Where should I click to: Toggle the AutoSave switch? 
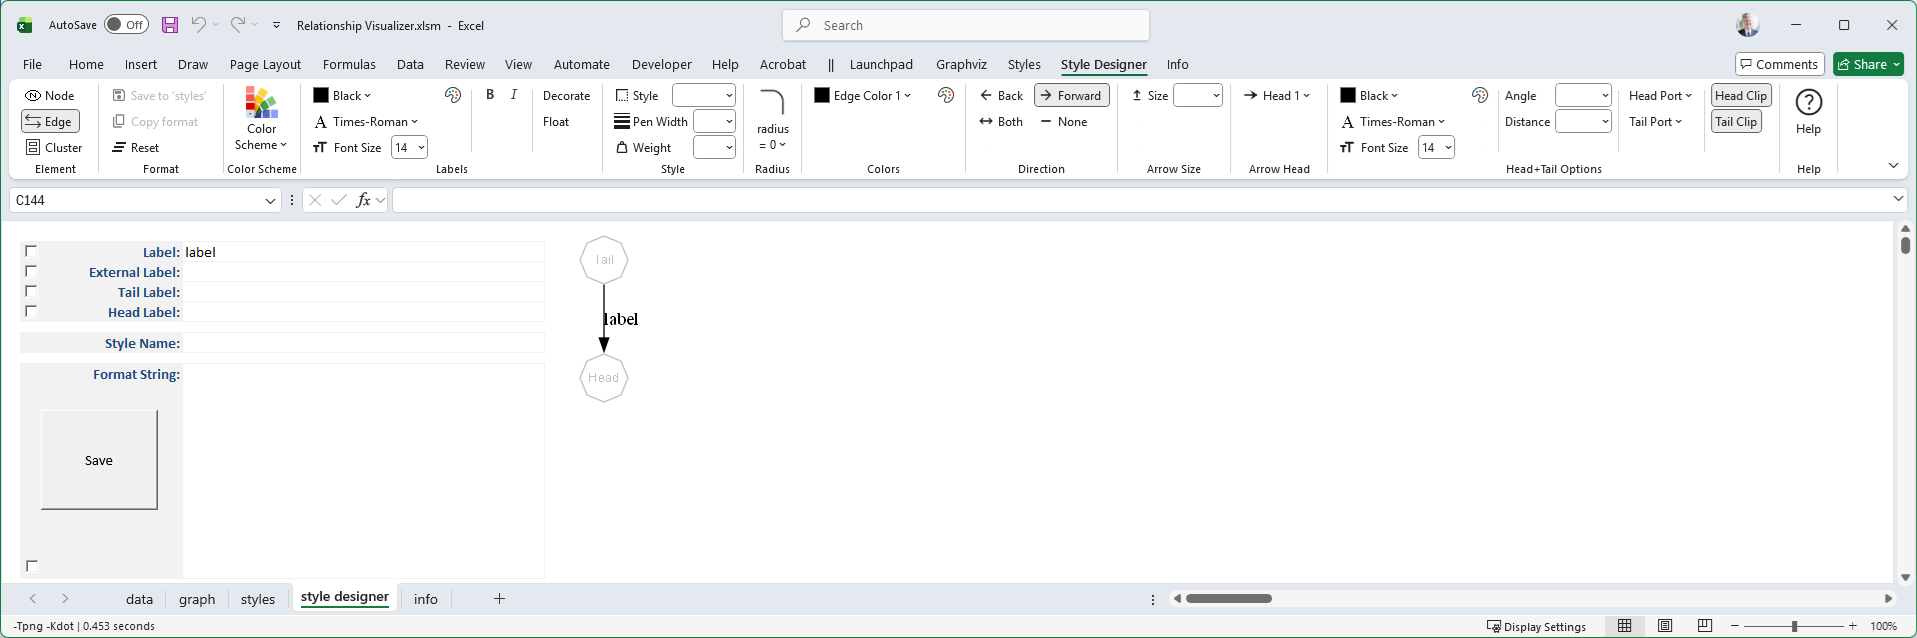tap(126, 25)
